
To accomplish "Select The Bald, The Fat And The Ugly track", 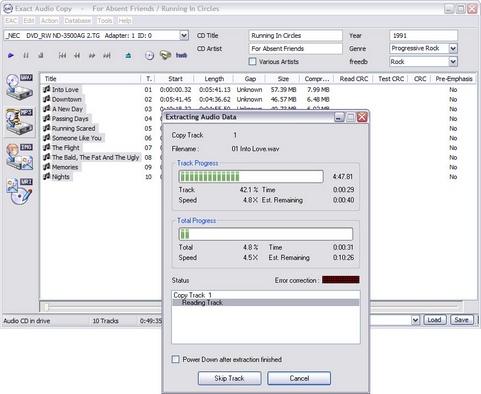I will [95, 157].
